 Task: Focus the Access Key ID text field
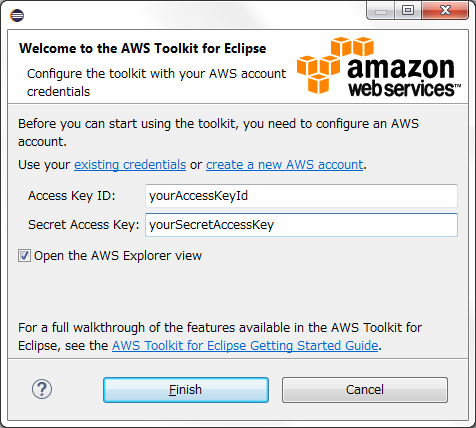pyautogui.click(x=301, y=196)
